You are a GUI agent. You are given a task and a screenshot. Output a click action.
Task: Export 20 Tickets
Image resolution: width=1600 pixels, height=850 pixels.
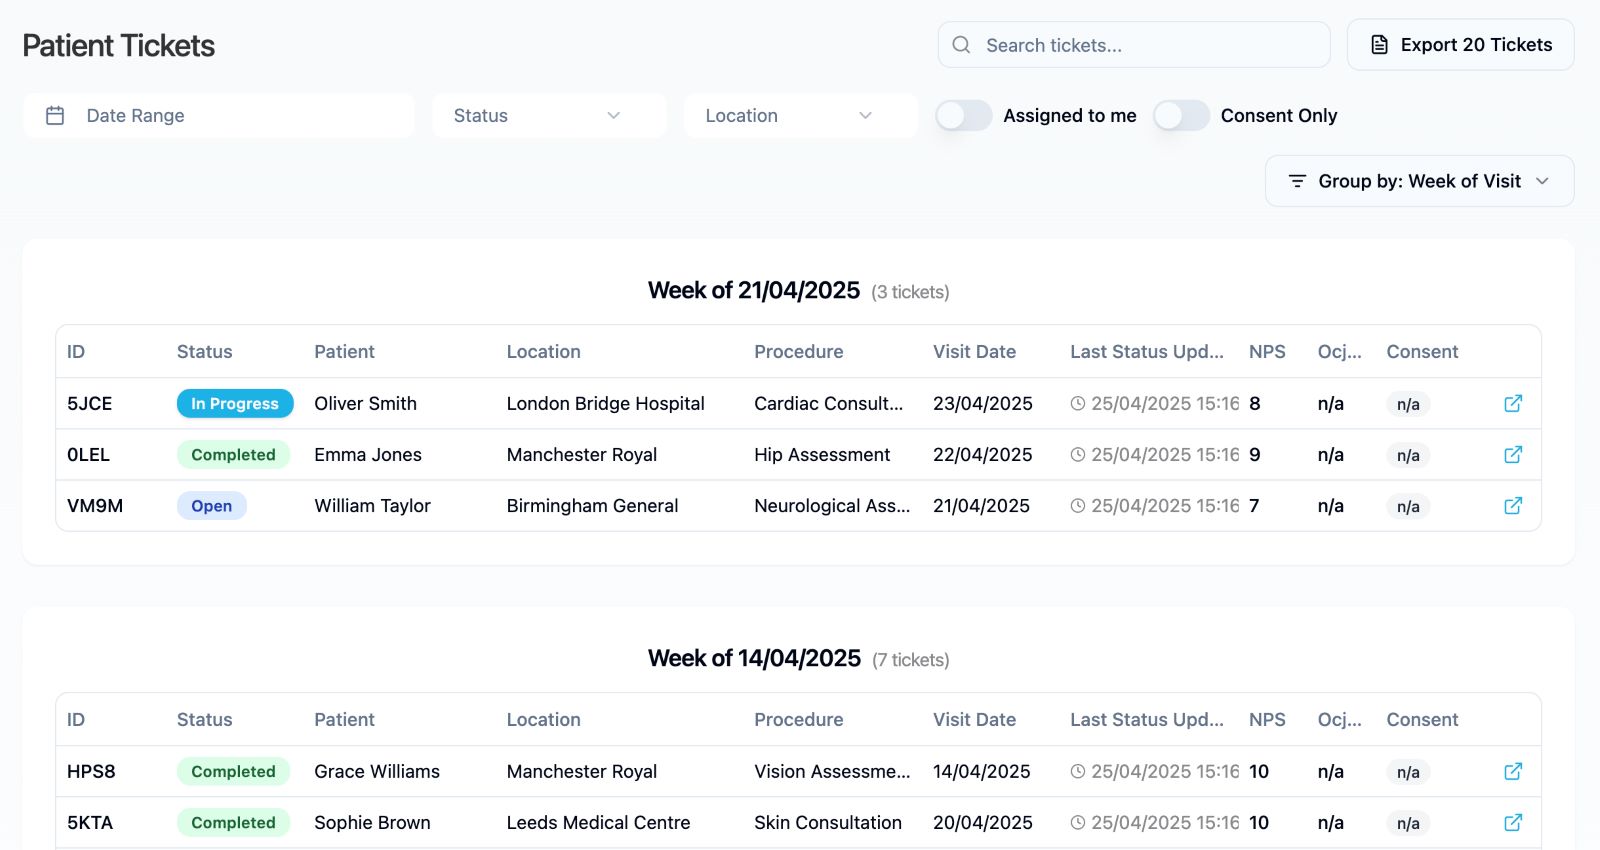click(1461, 45)
